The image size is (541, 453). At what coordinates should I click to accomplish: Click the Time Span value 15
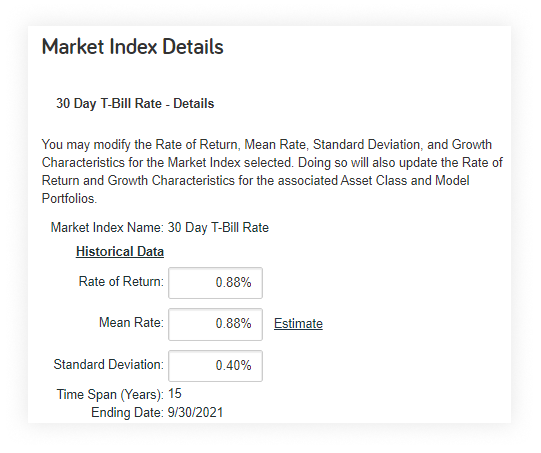[175, 394]
